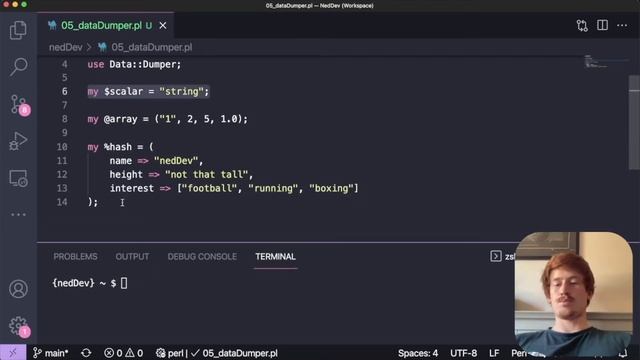This screenshot has height=360, width=640.
Task: Click the text "use Data::Dumper;"
Action: [x=134, y=64]
